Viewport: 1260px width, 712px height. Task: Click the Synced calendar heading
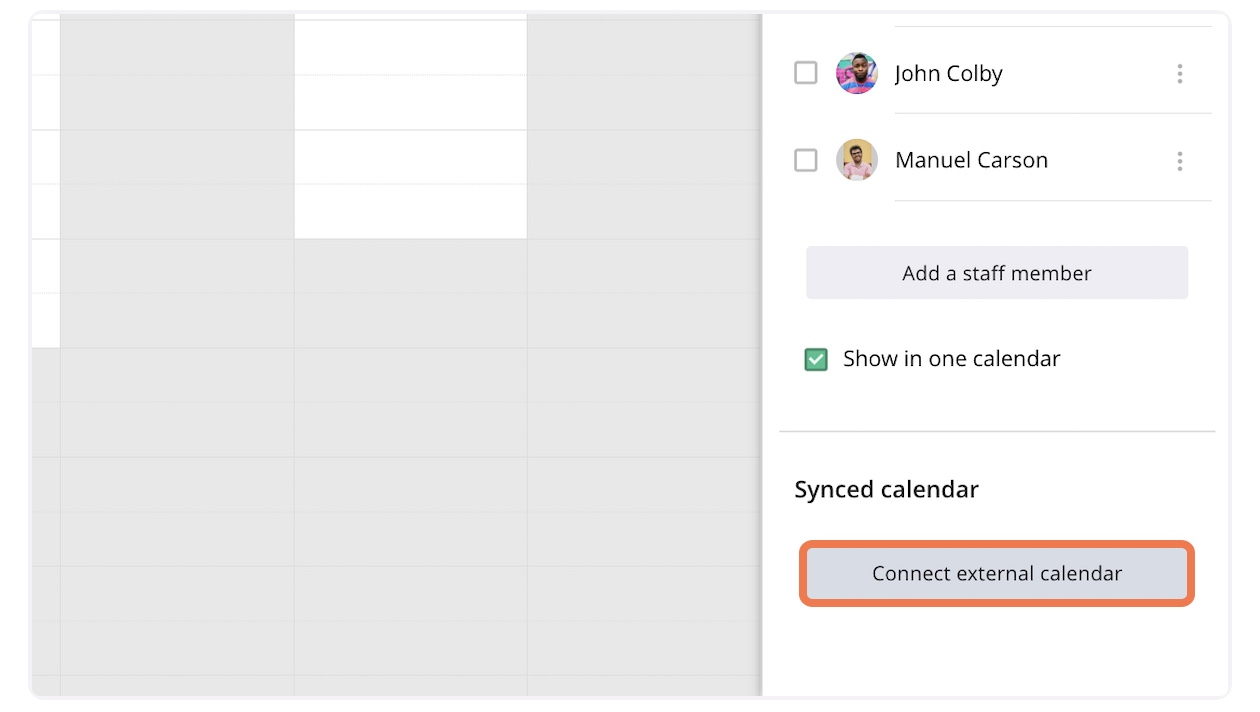tap(886, 490)
